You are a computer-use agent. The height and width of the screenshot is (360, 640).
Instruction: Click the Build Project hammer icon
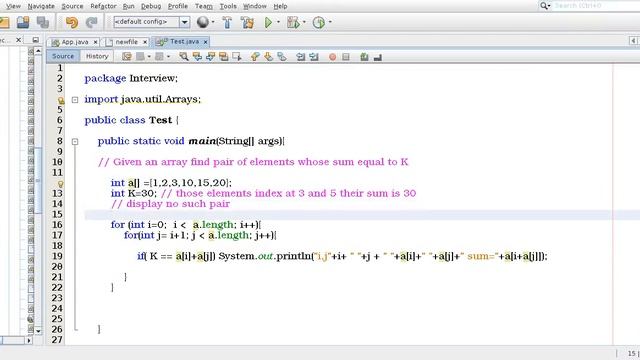(x=227, y=22)
